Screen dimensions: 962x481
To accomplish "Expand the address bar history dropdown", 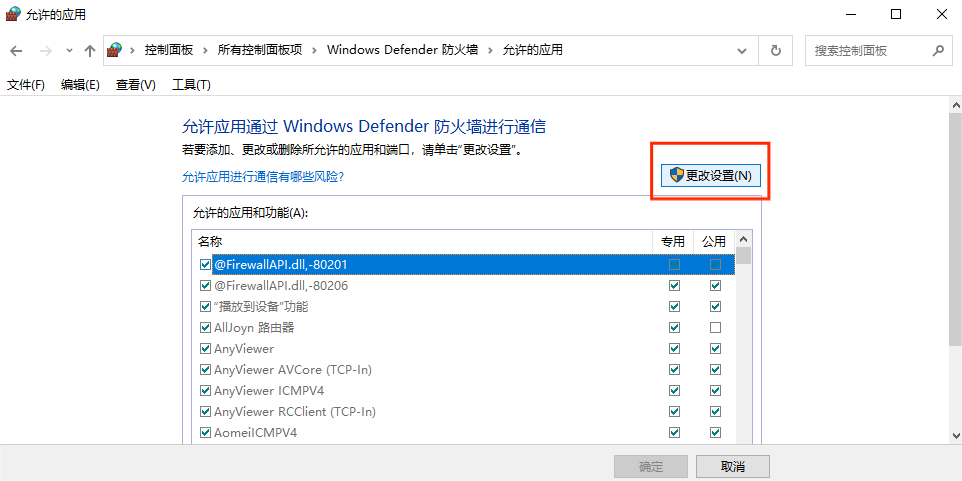I will click(x=742, y=50).
